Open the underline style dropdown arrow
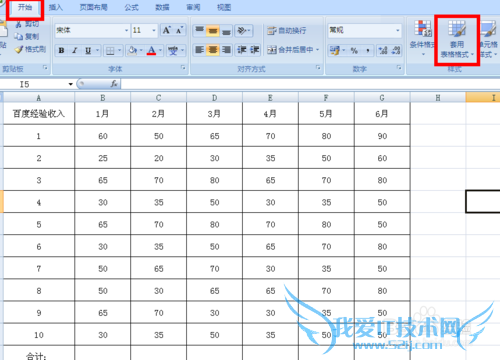The width and height of the screenshot is (500, 360). (98, 50)
